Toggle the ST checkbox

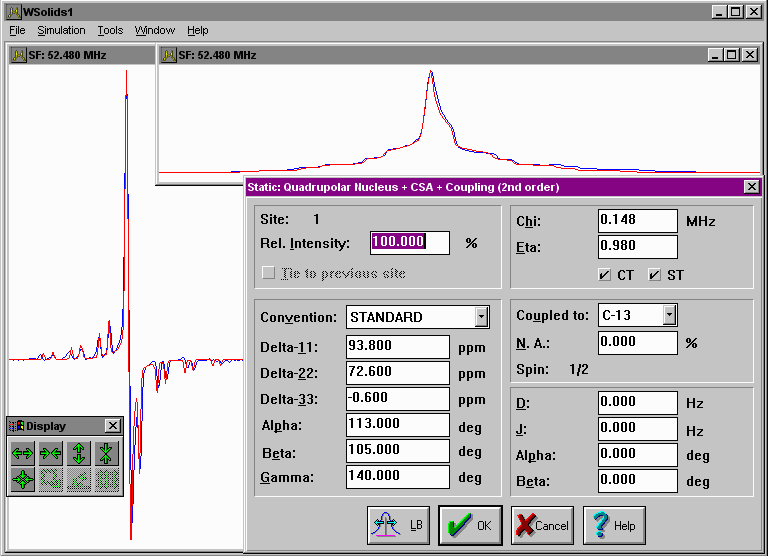(x=655, y=275)
